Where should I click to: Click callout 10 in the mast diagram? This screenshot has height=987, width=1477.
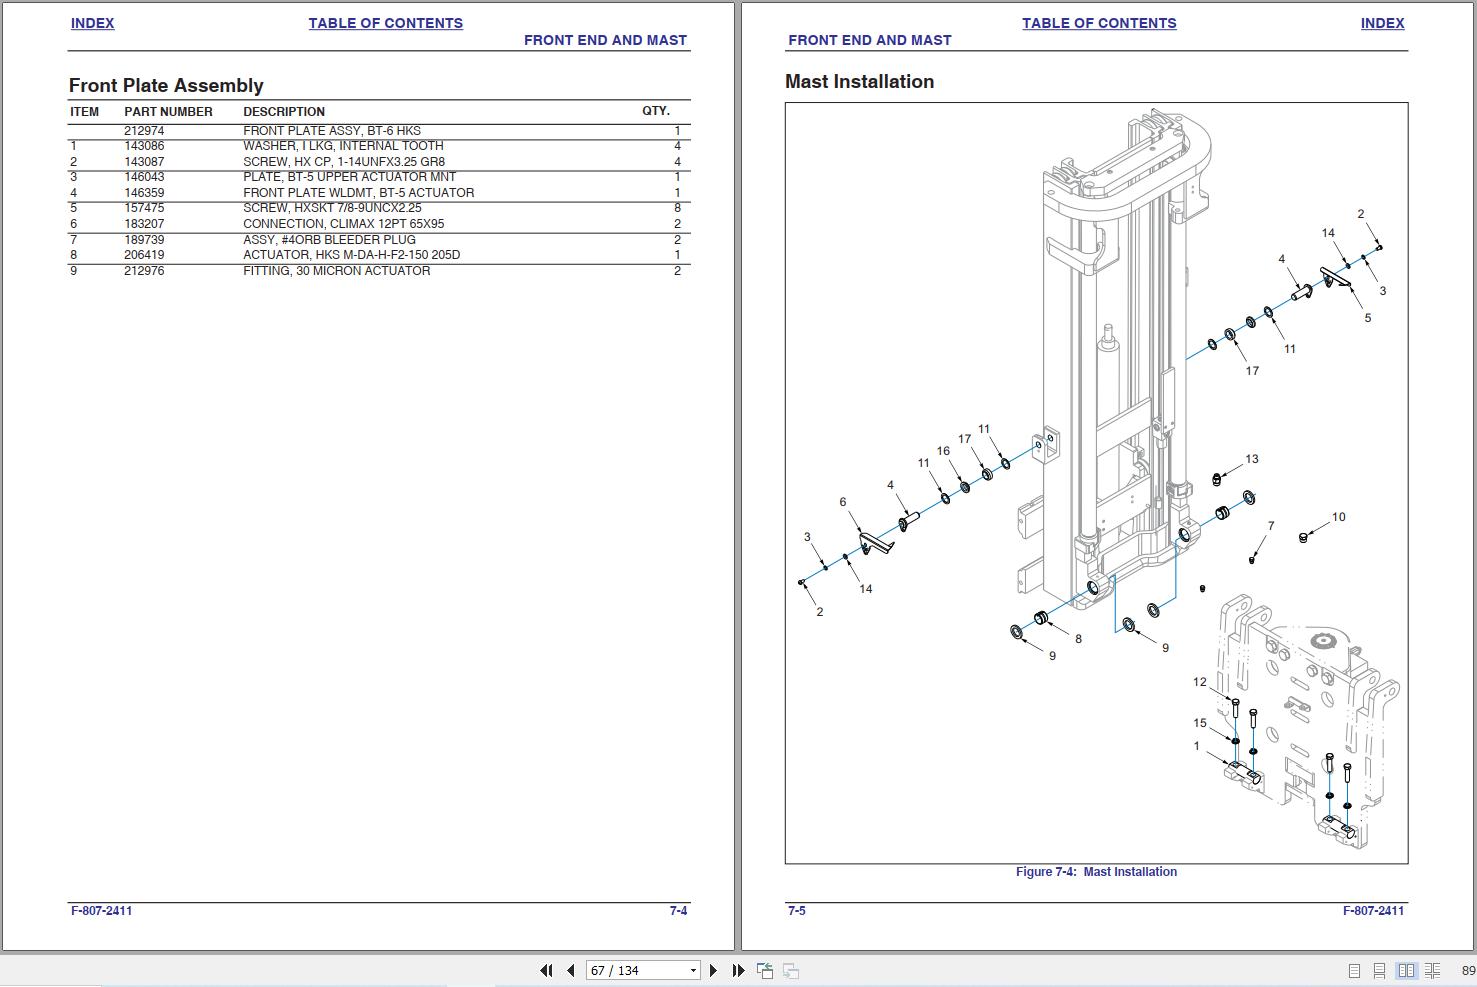pyautogui.click(x=1338, y=517)
